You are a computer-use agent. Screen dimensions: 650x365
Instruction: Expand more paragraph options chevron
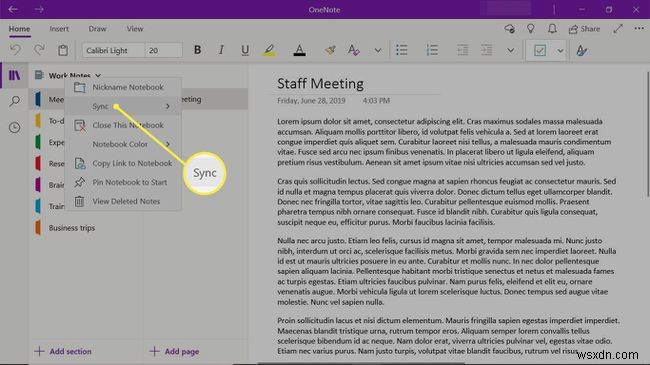511,51
